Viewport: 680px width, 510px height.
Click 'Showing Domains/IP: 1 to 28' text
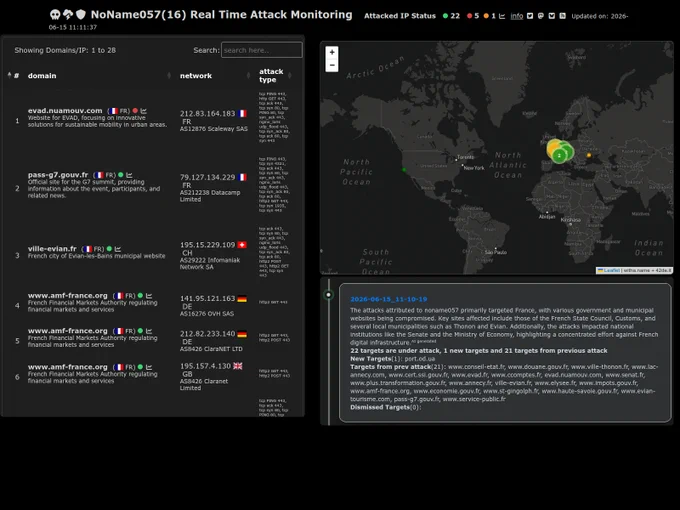click(65, 50)
